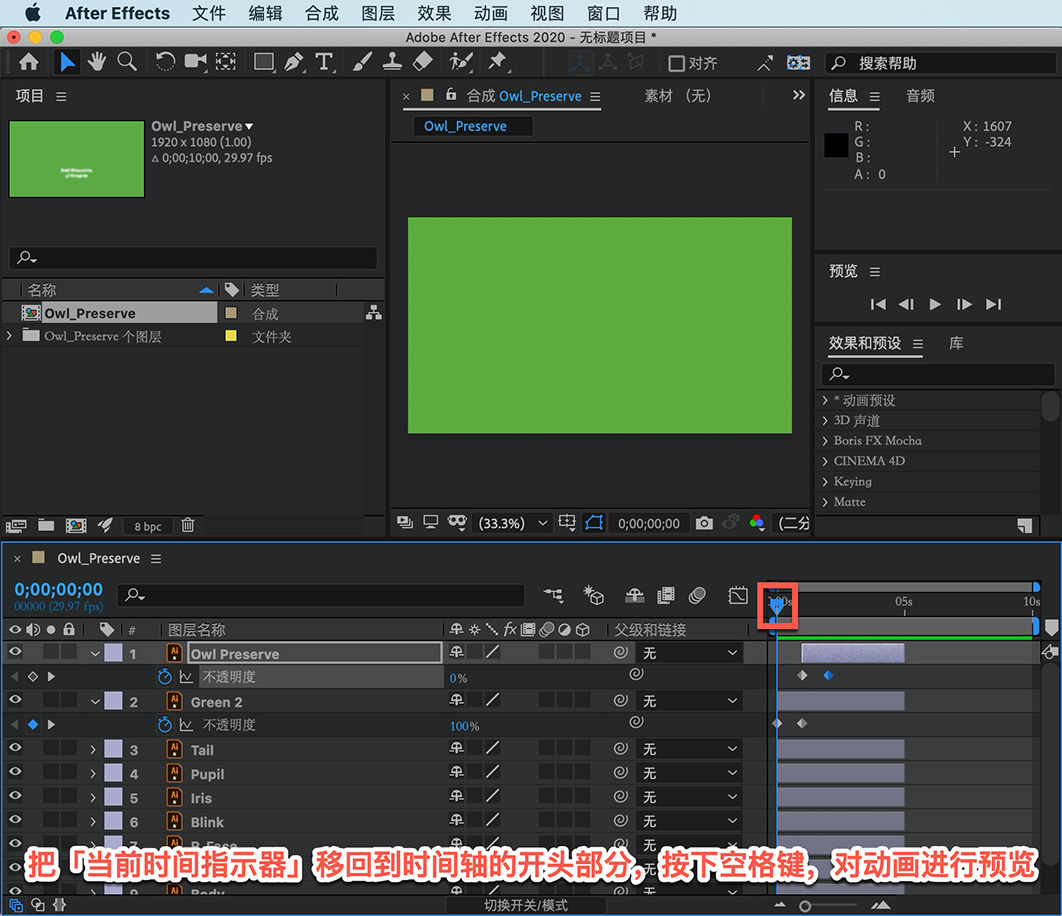The height and width of the screenshot is (916, 1062).
Task: Click the 切换开关/模式 button
Action: [526, 905]
